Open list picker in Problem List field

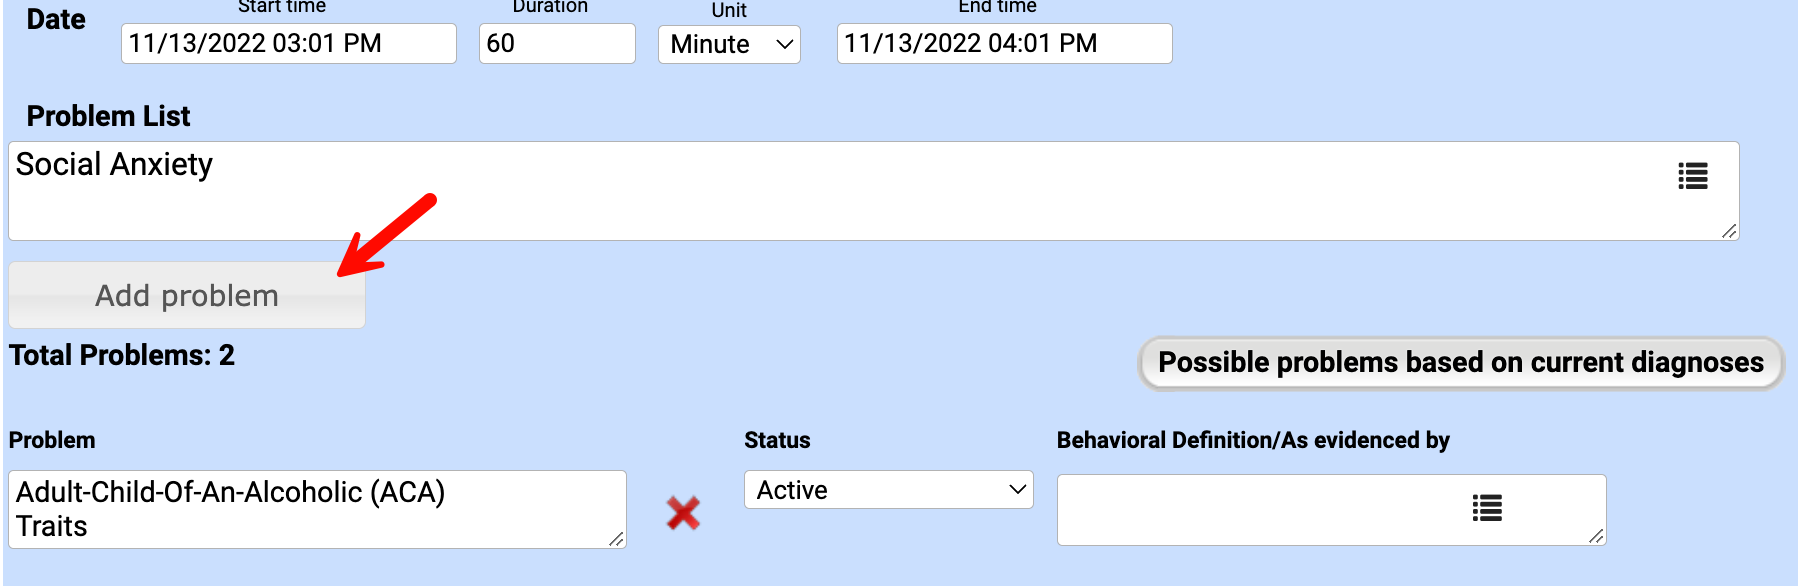pos(1692,177)
